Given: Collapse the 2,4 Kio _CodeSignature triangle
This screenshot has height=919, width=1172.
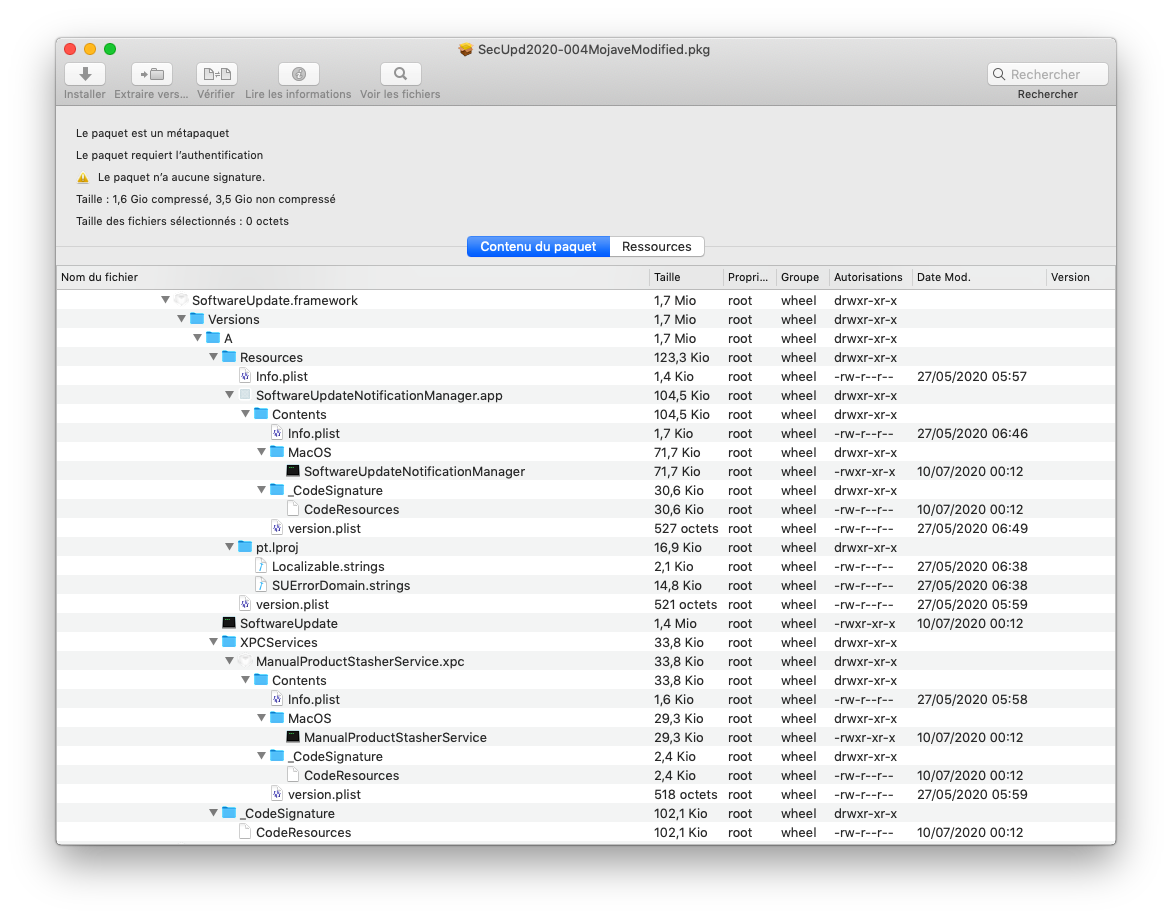Looking at the screenshot, I should click(262, 756).
